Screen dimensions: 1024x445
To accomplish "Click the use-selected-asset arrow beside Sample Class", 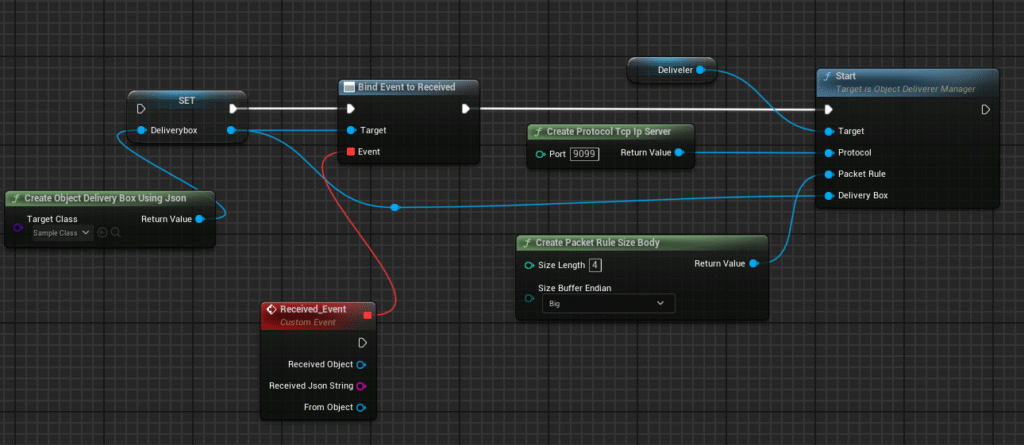I will point(102,233).
